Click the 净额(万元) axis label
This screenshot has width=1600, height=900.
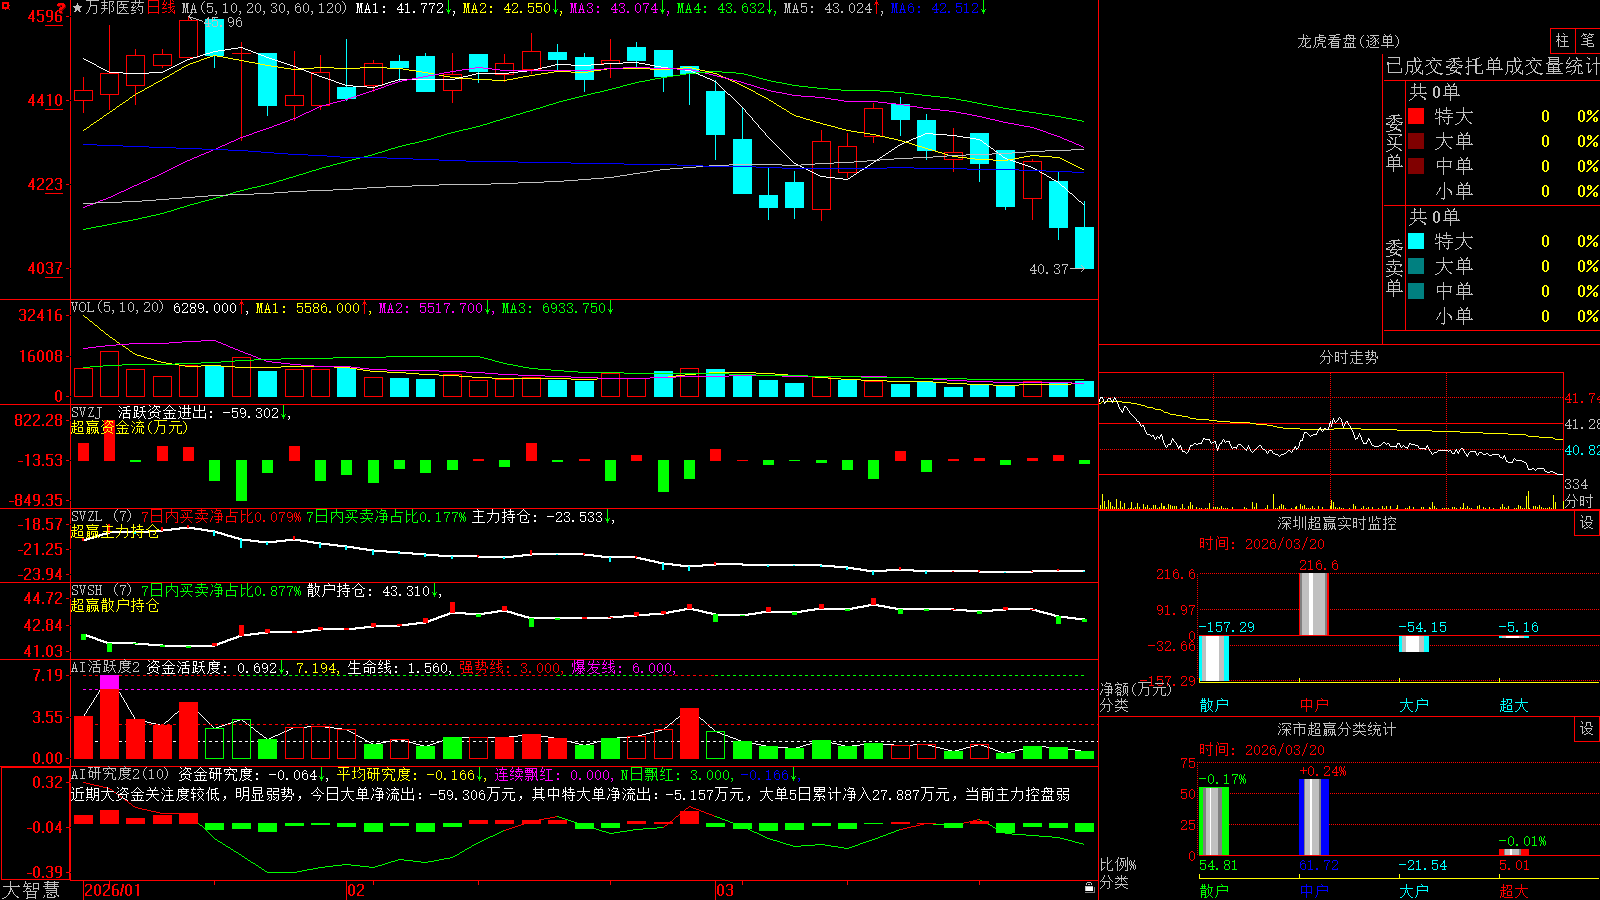[x=1135, y=689]
